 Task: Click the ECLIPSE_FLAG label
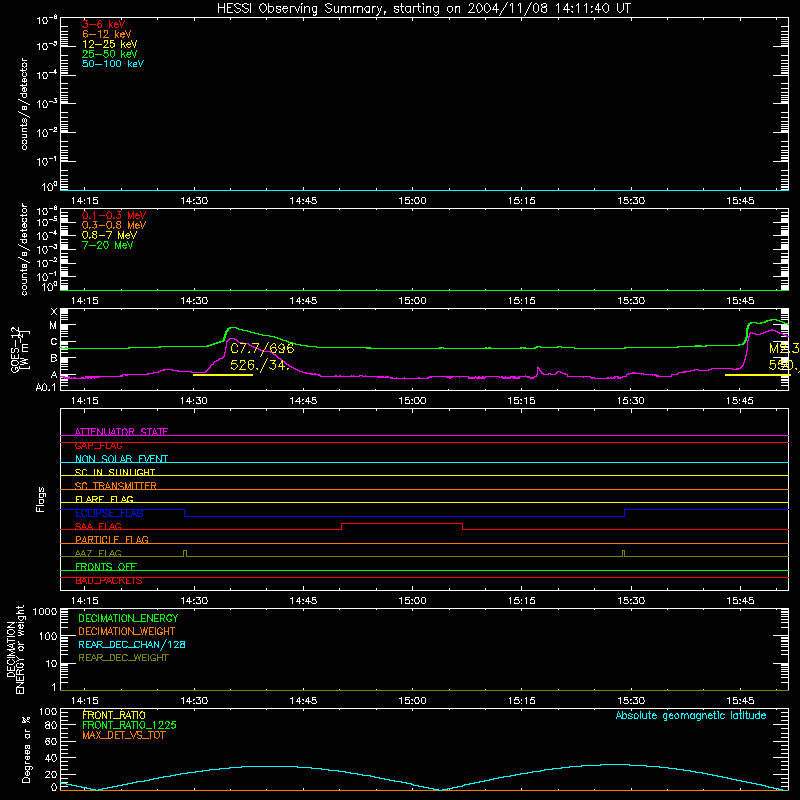click(109, 513)
